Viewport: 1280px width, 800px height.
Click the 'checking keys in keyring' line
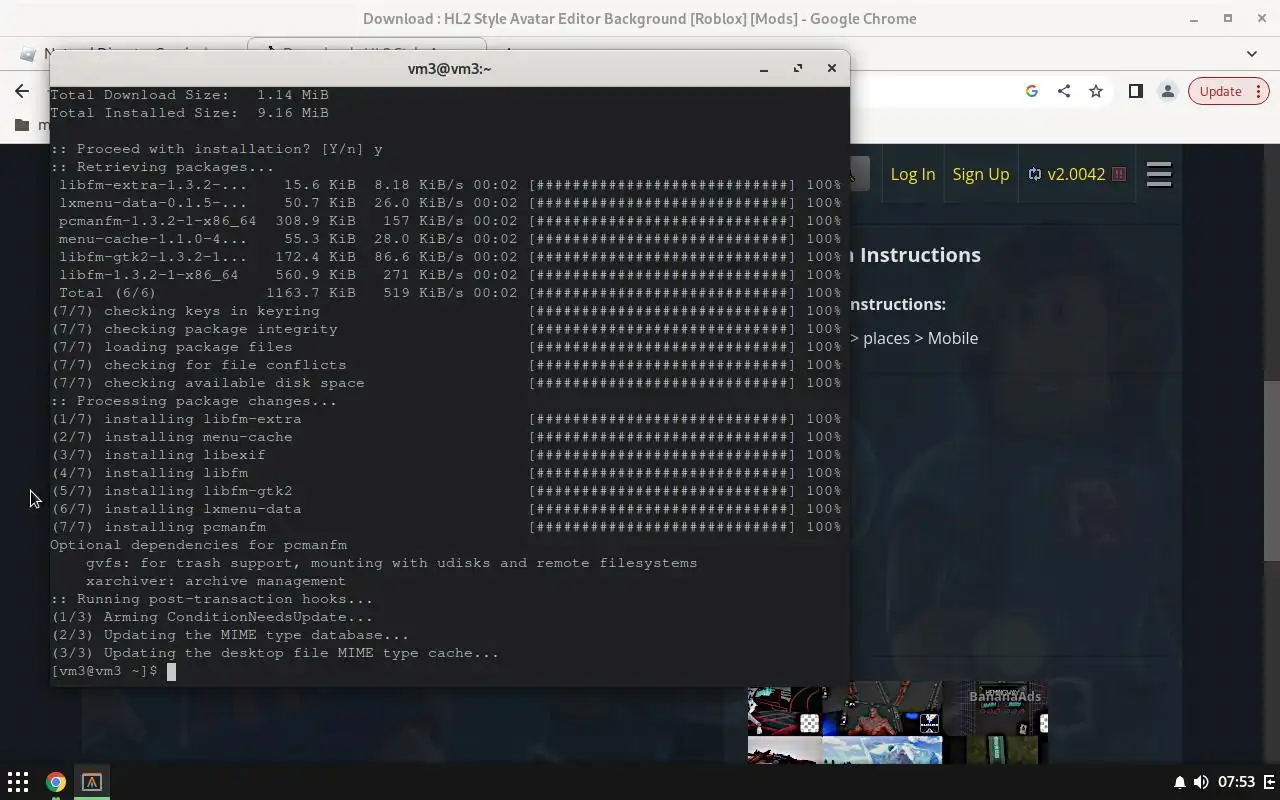tap(446, 311)
